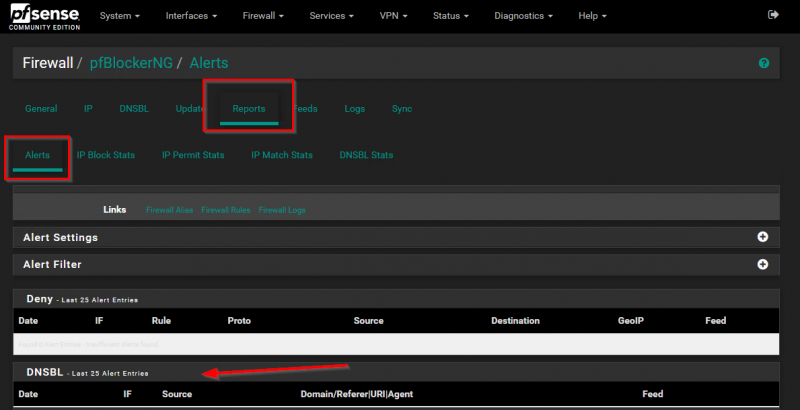Switch to the Feeds tab
The width and height of the screenshot is (800, 410).
[306, 109]
